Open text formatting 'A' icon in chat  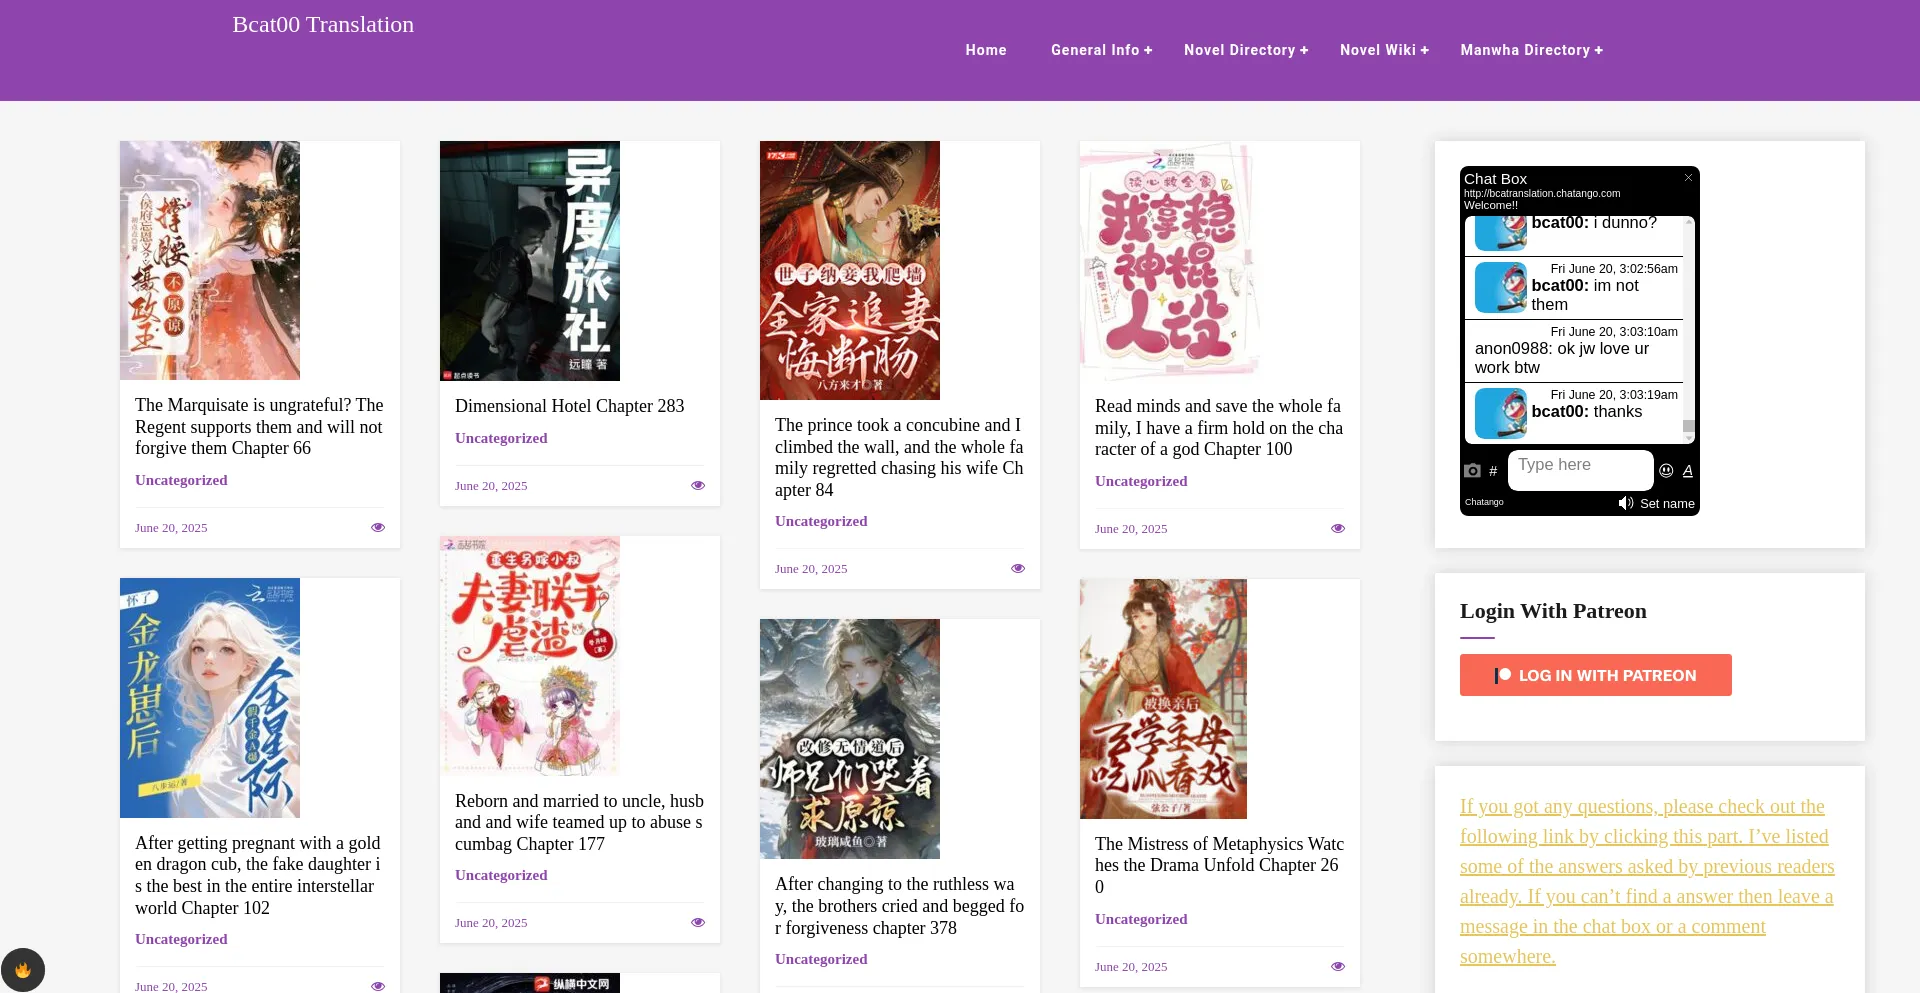coord(1688,470)
